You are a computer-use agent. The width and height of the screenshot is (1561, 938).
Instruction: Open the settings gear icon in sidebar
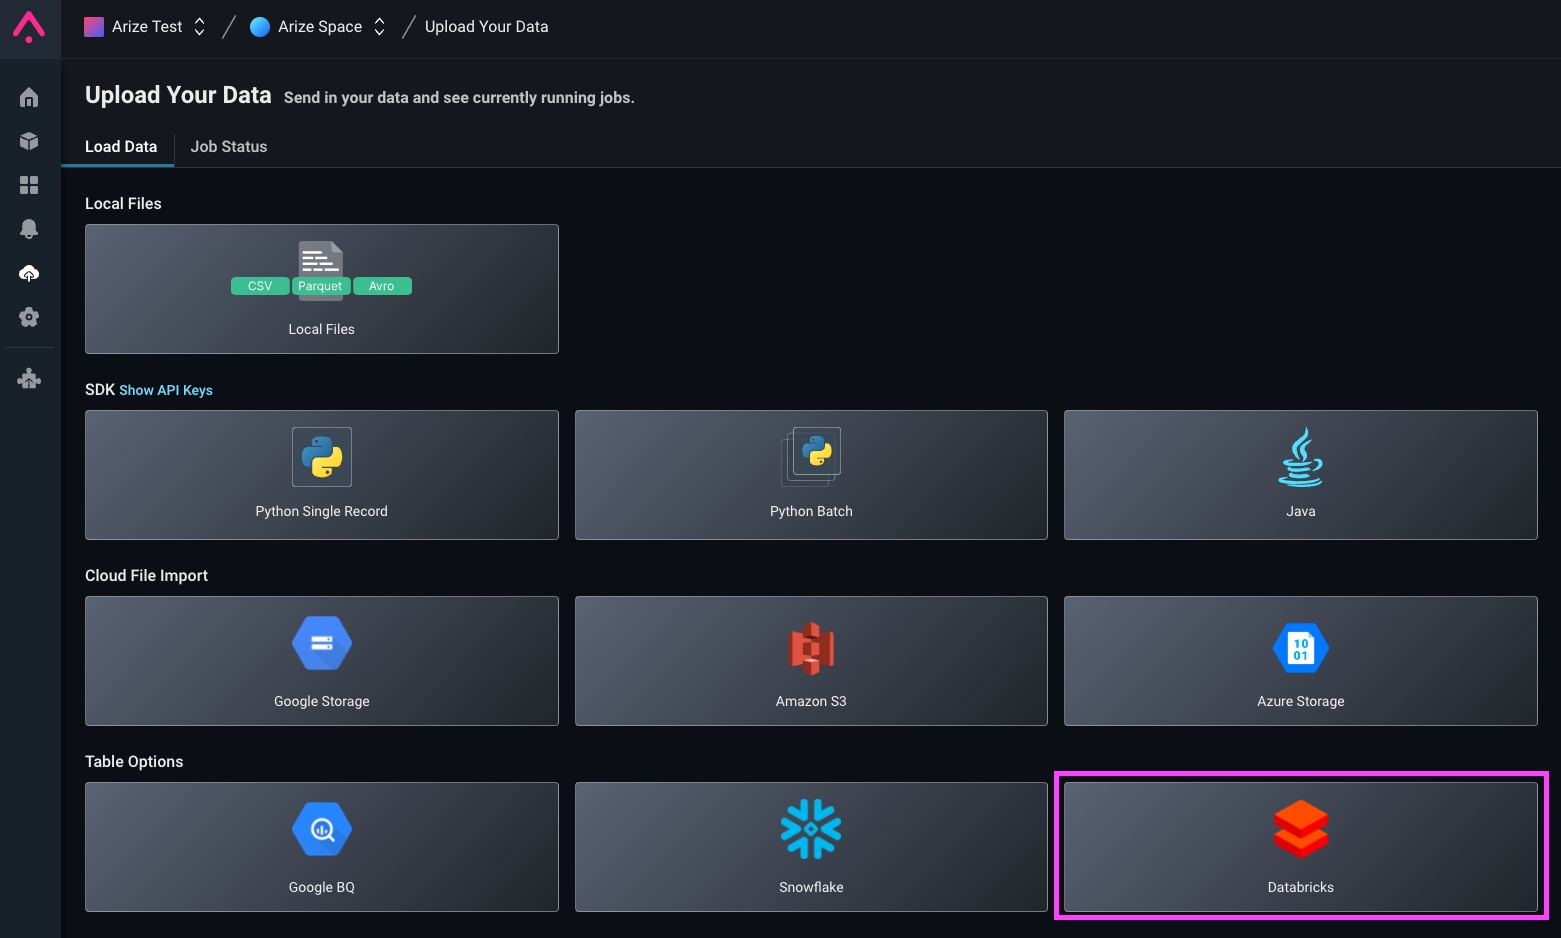29,317
